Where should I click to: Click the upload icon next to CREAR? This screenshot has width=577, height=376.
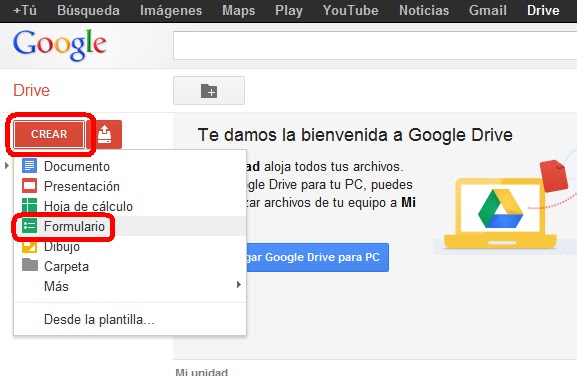point(105,134)
